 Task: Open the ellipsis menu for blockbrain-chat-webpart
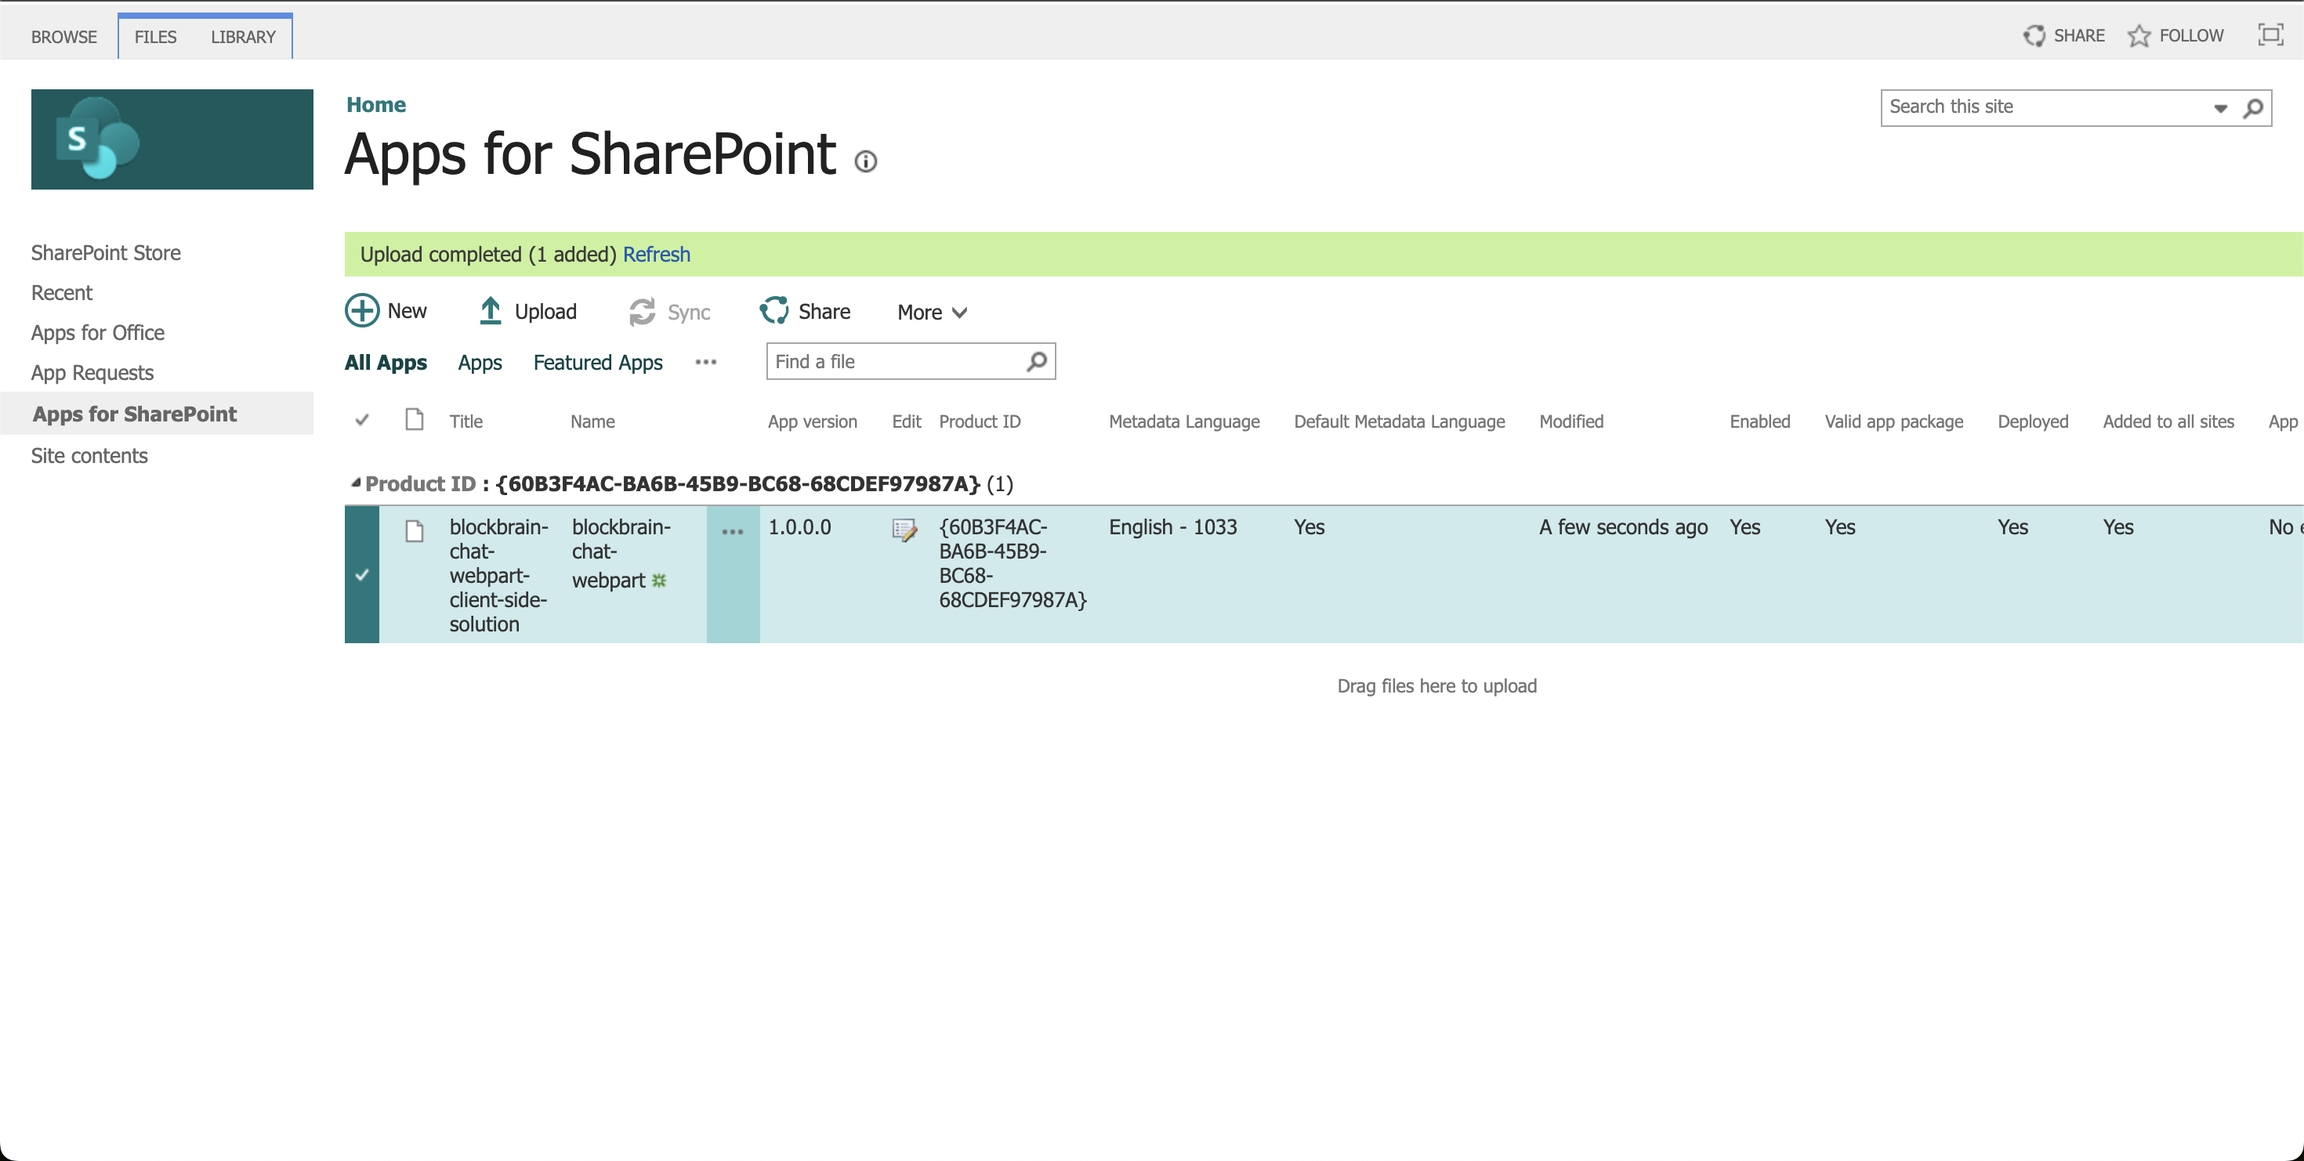pyautogui.click(x=732, y=532)
